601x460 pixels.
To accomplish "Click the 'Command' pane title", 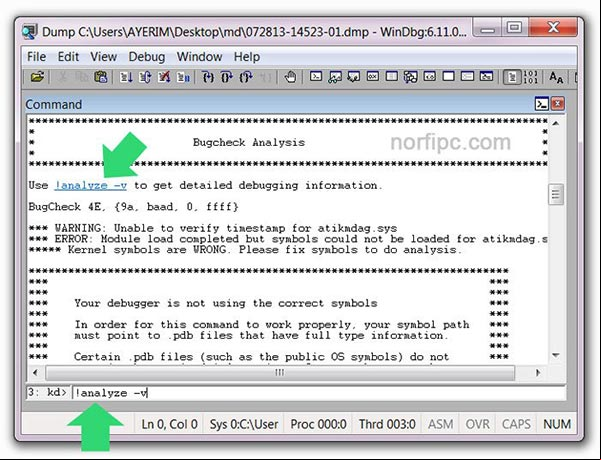I will [54, 104].
